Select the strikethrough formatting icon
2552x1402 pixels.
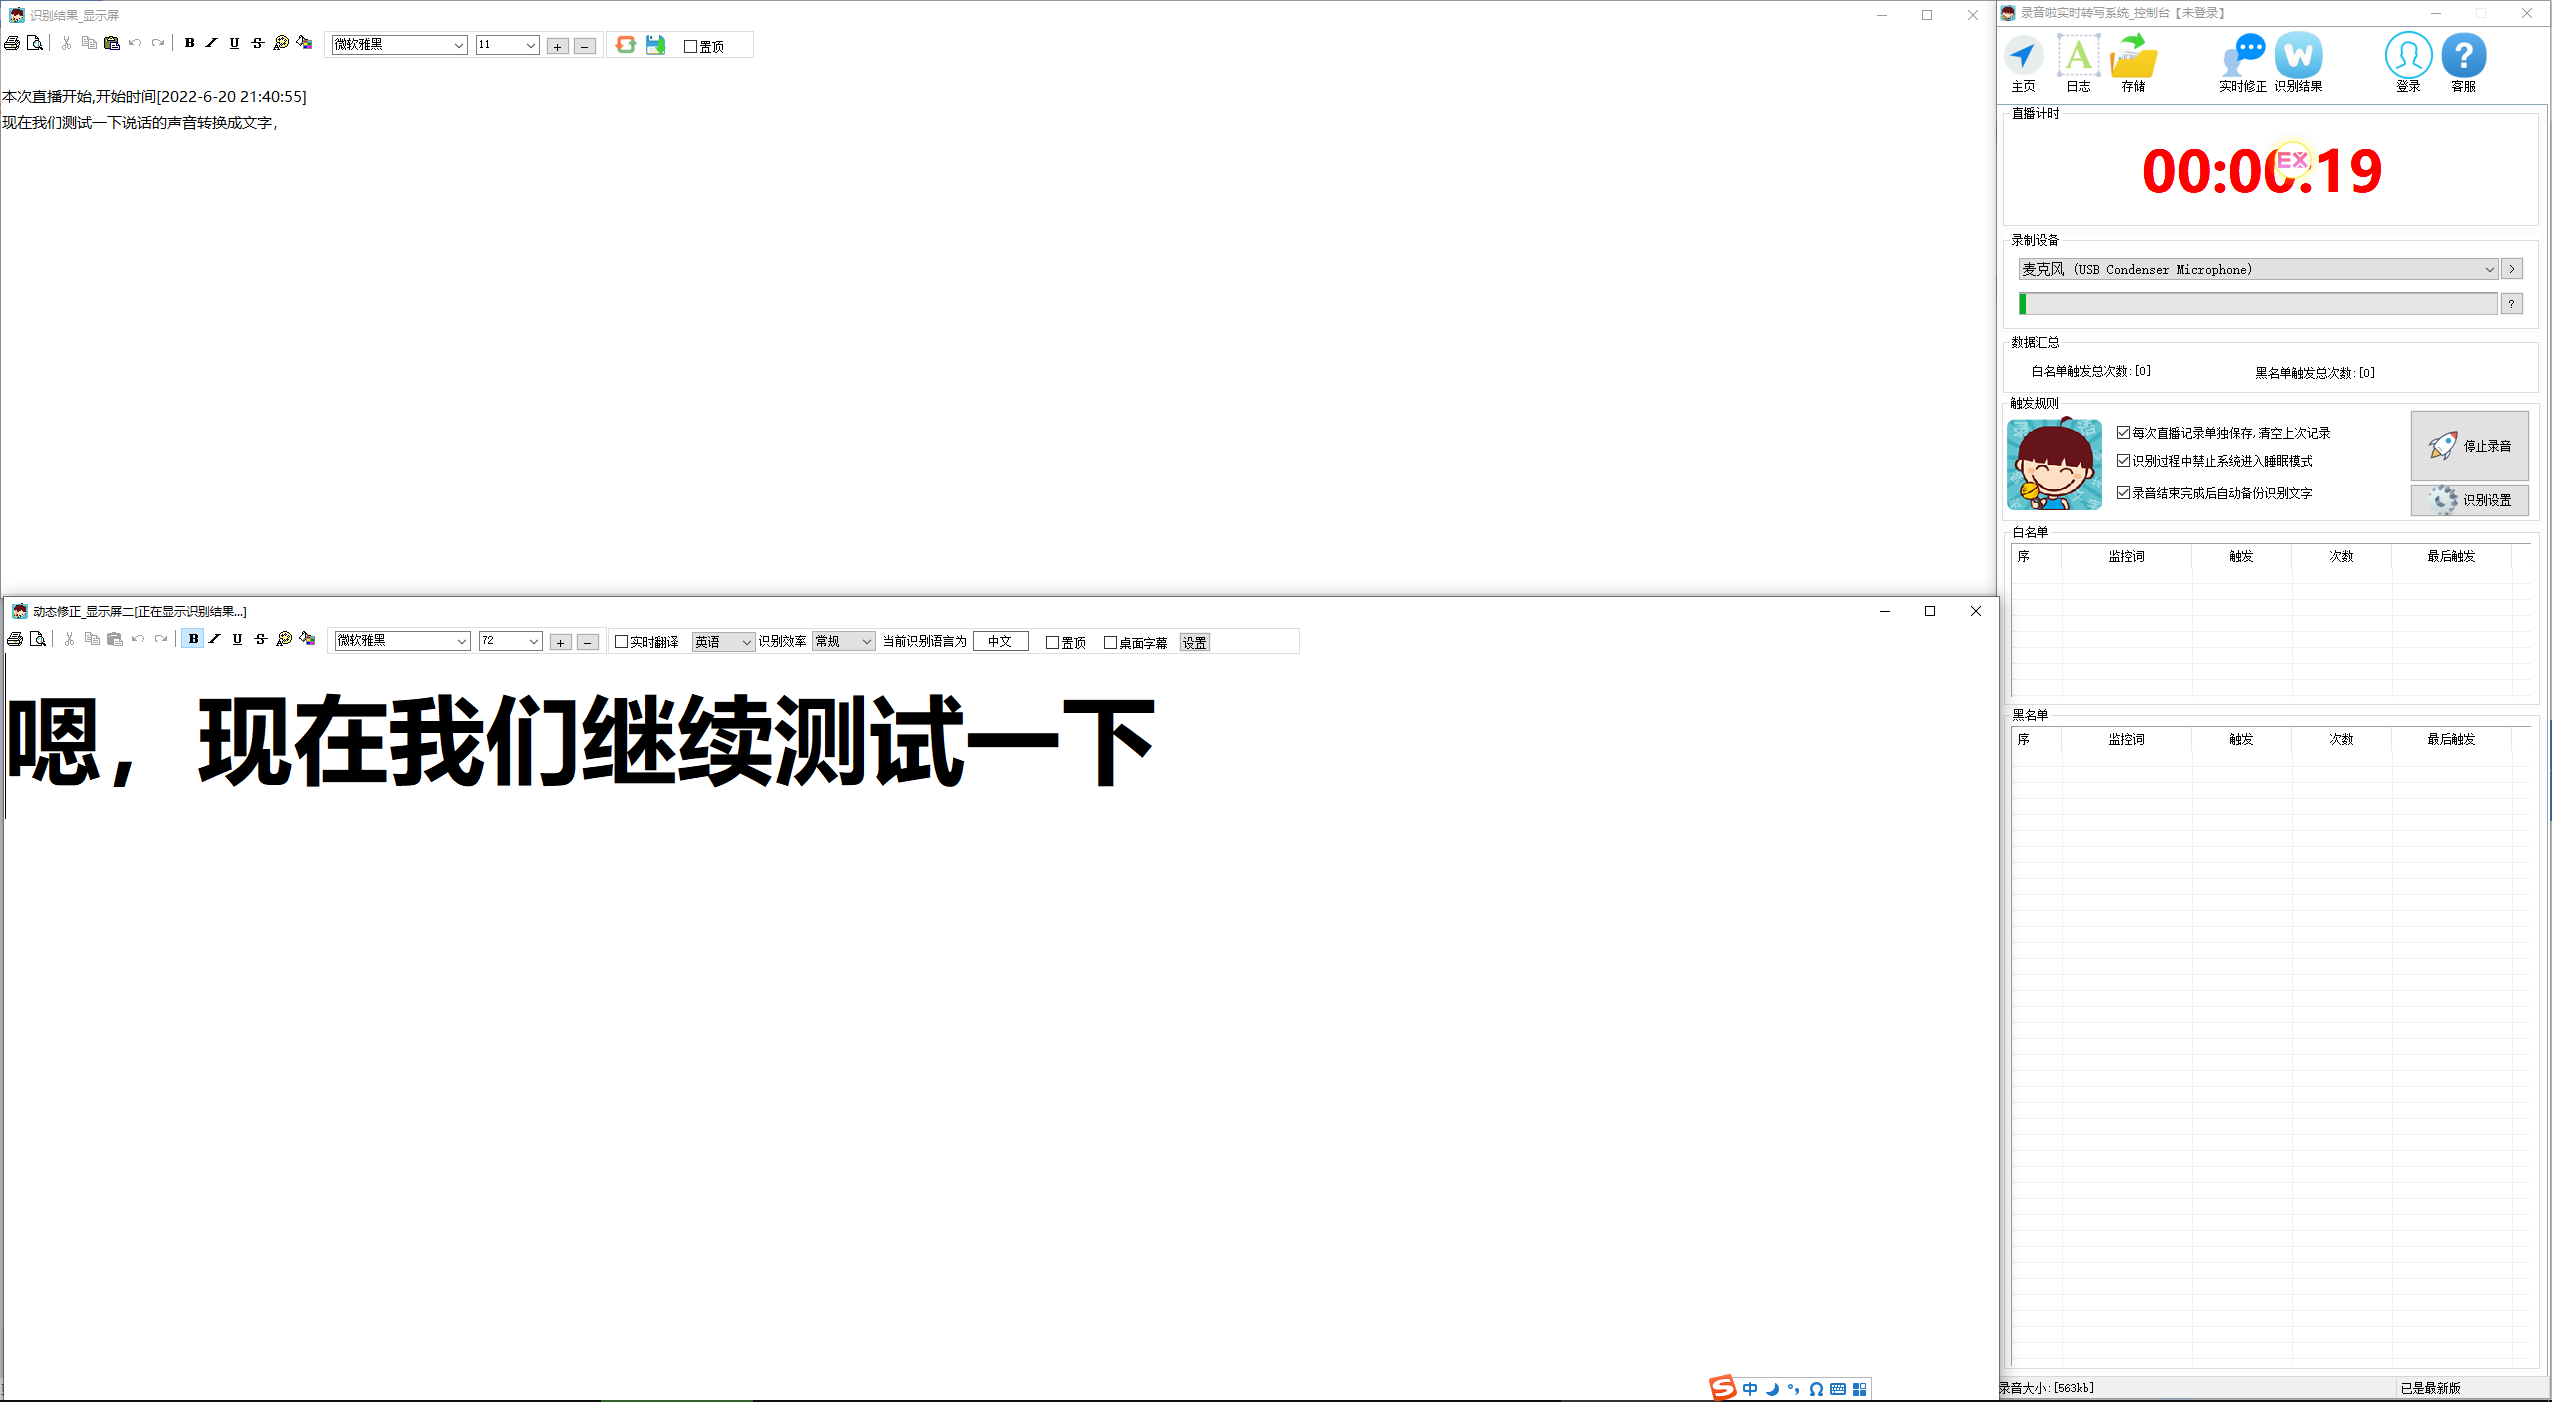257,43
